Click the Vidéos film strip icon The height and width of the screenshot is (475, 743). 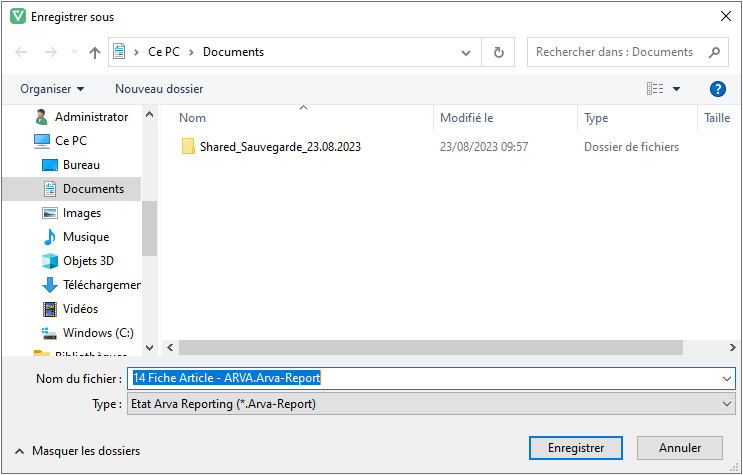click(50, 309)
